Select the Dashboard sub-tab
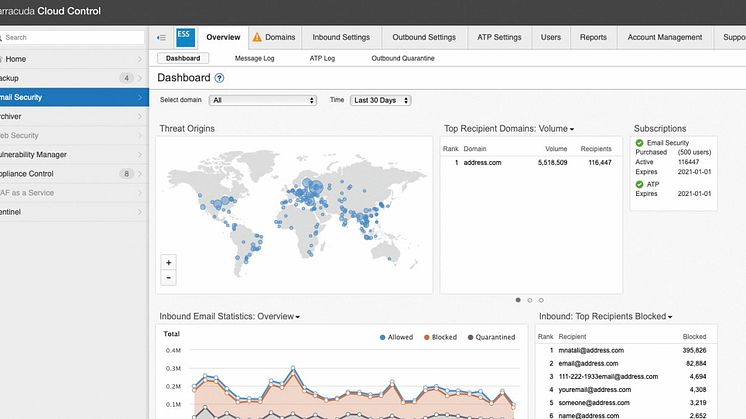The height and width of the screenshot is (419, 746). click(x=183, y=58)
